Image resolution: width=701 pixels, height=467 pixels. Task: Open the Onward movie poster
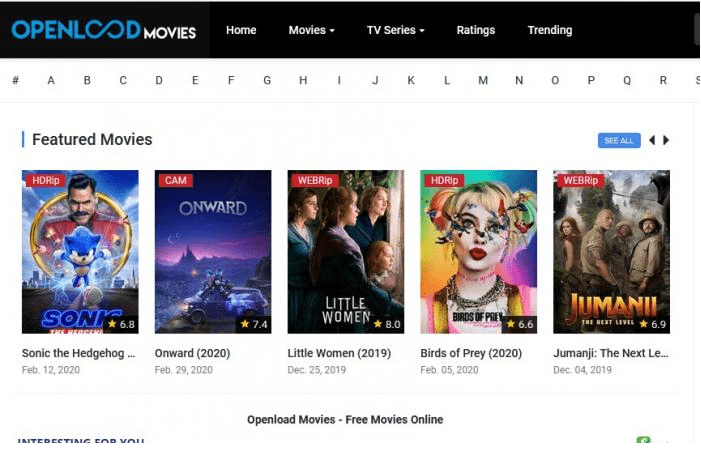(x=213, y=252)
